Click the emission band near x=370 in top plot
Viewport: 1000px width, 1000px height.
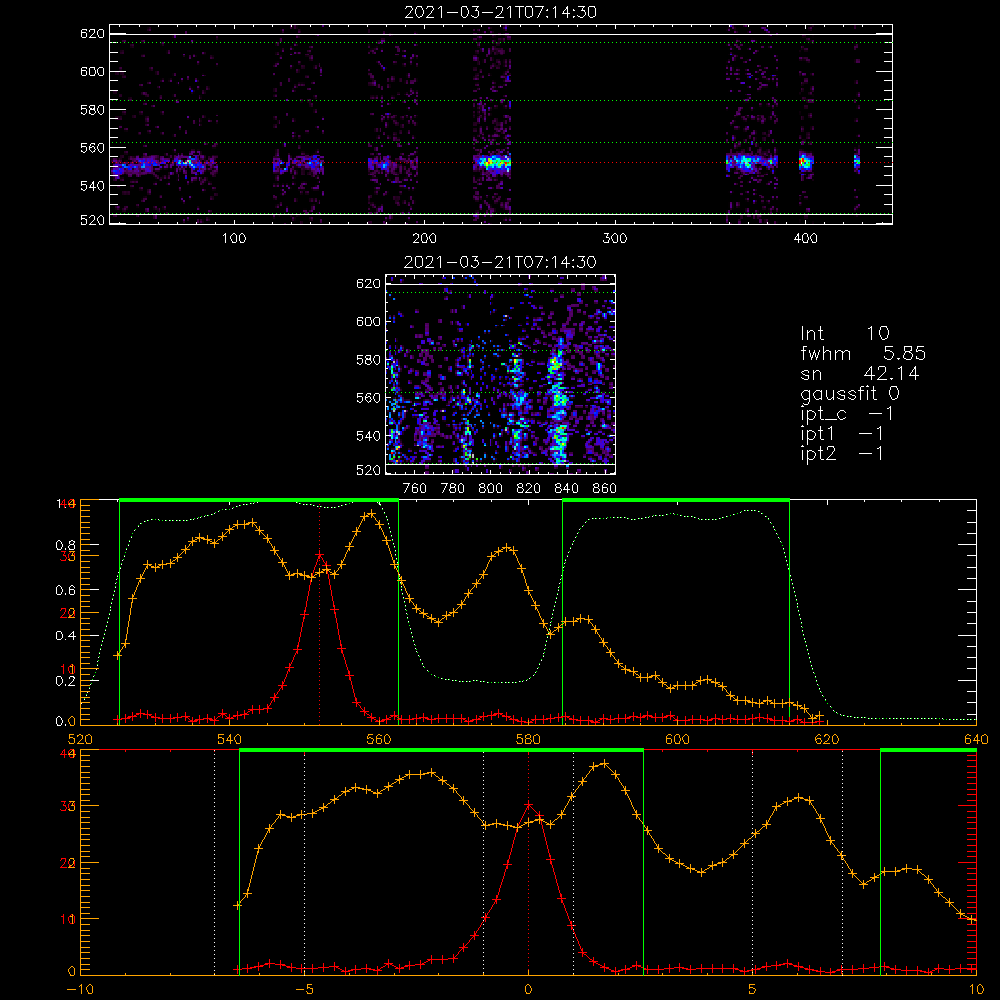751,161
